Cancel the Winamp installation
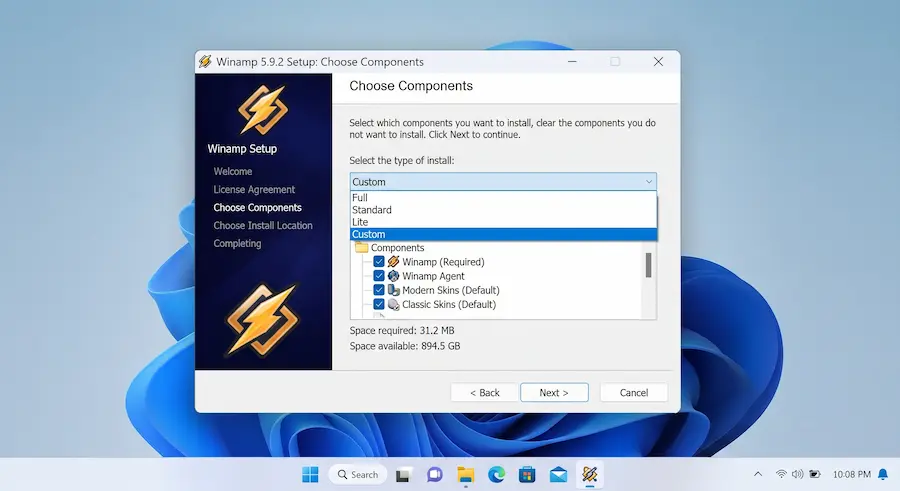 [634, 392]
